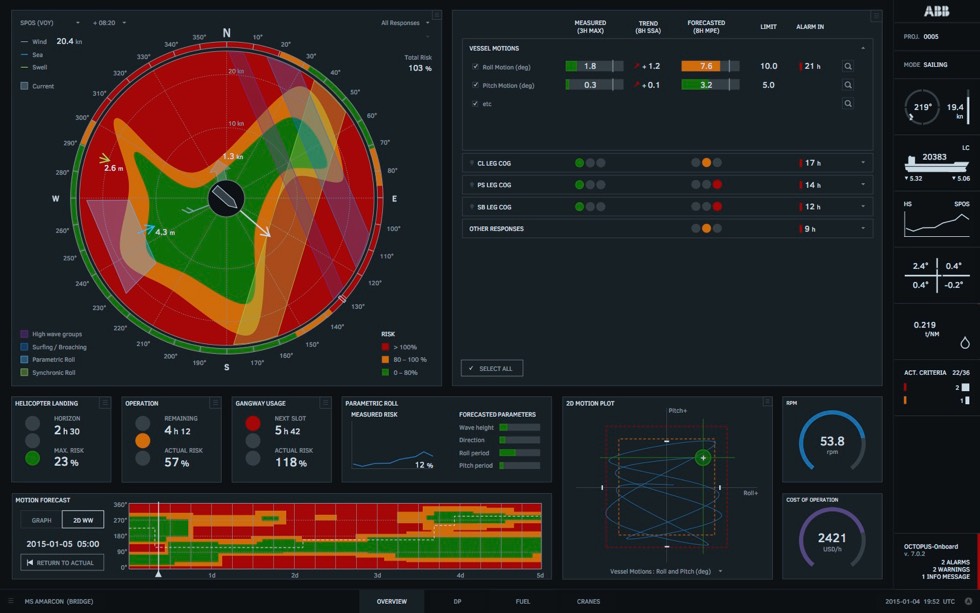Toggle the High wave groups color swatch
This screenshot has height=613, width=980.
tap(24, 334)
